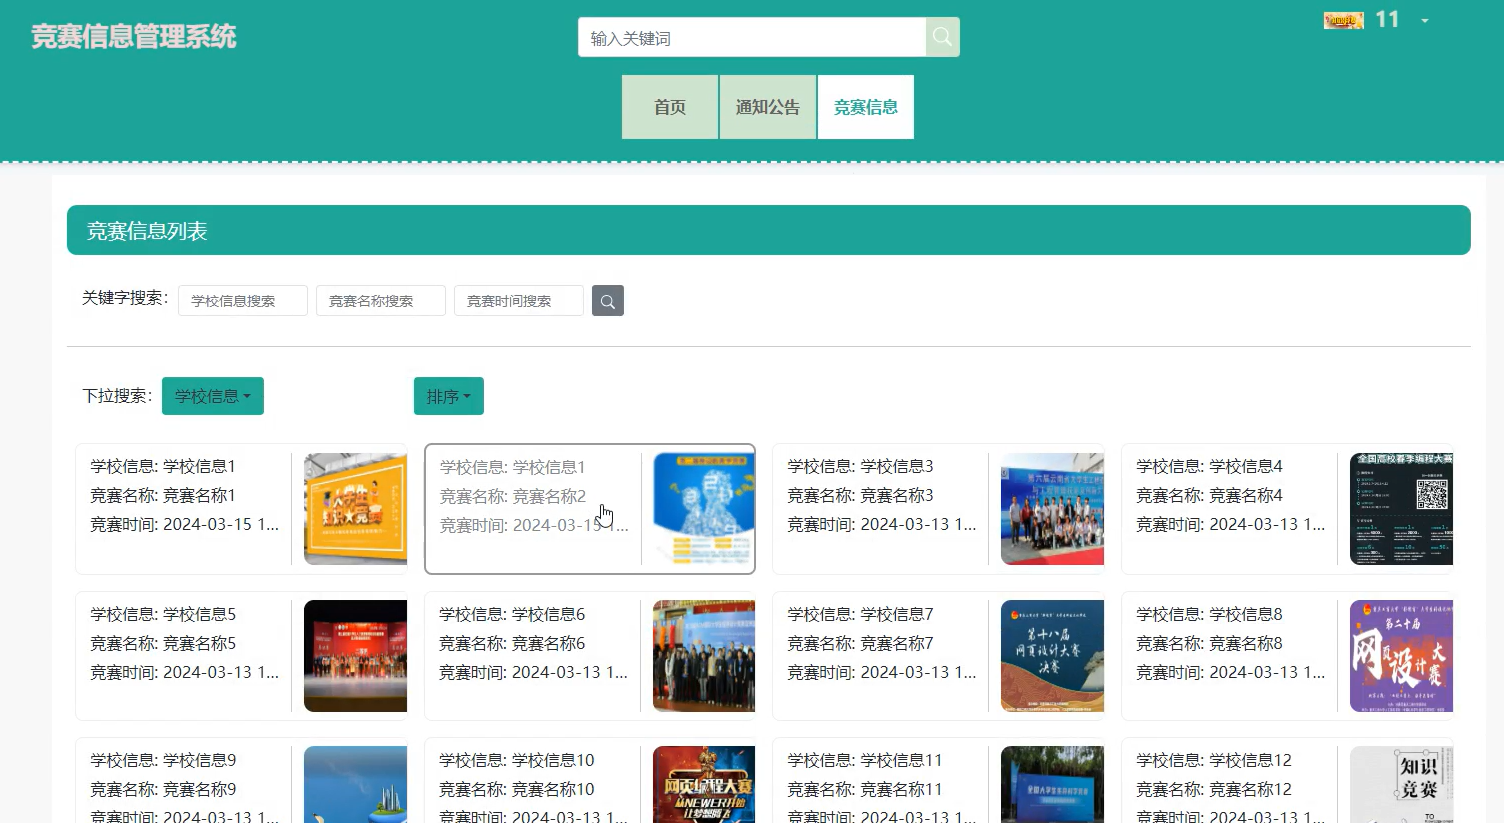1504x823 pixels.
Task: Open thumbnail image of 竞赛名称5 card
Action: tap(355, 656)
